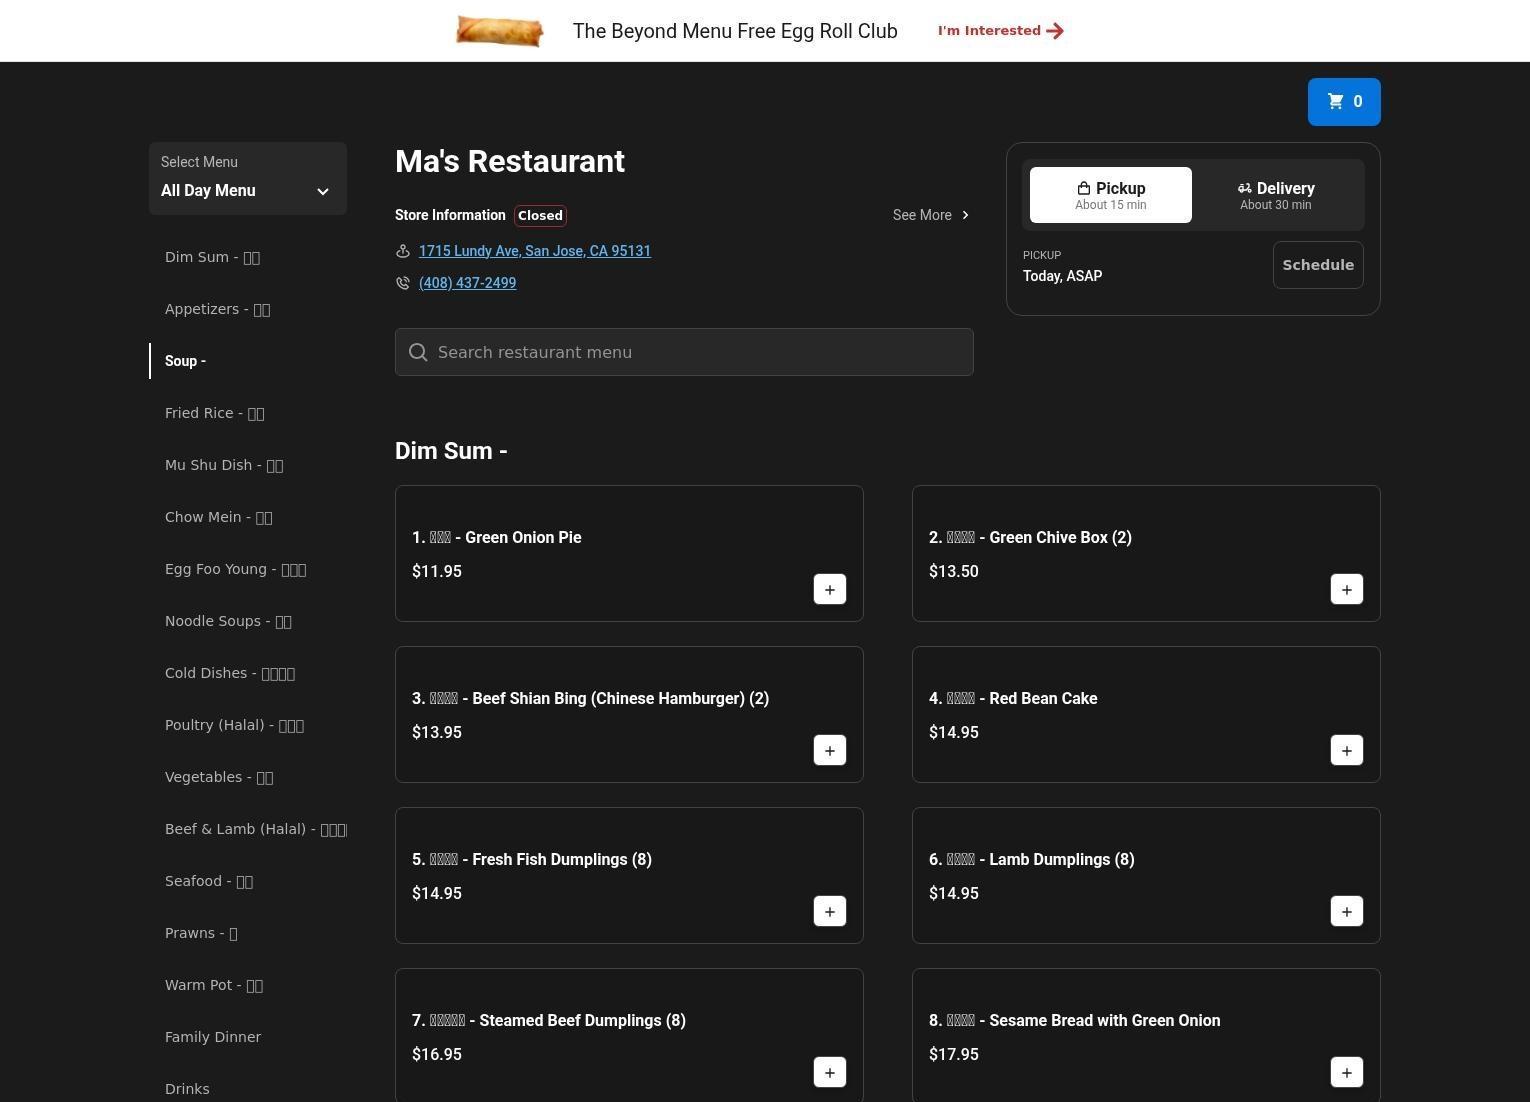The image size is (1530, 1102).
Task: Go to Noodle Soups category
Action: tap(228, 621)
